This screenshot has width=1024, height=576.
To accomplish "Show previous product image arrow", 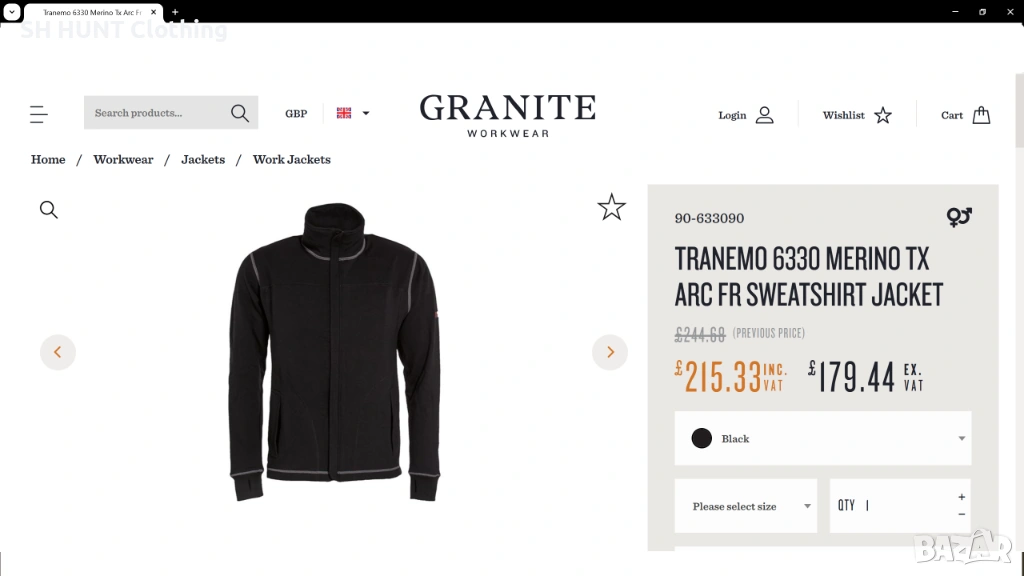I will (58, 352).
